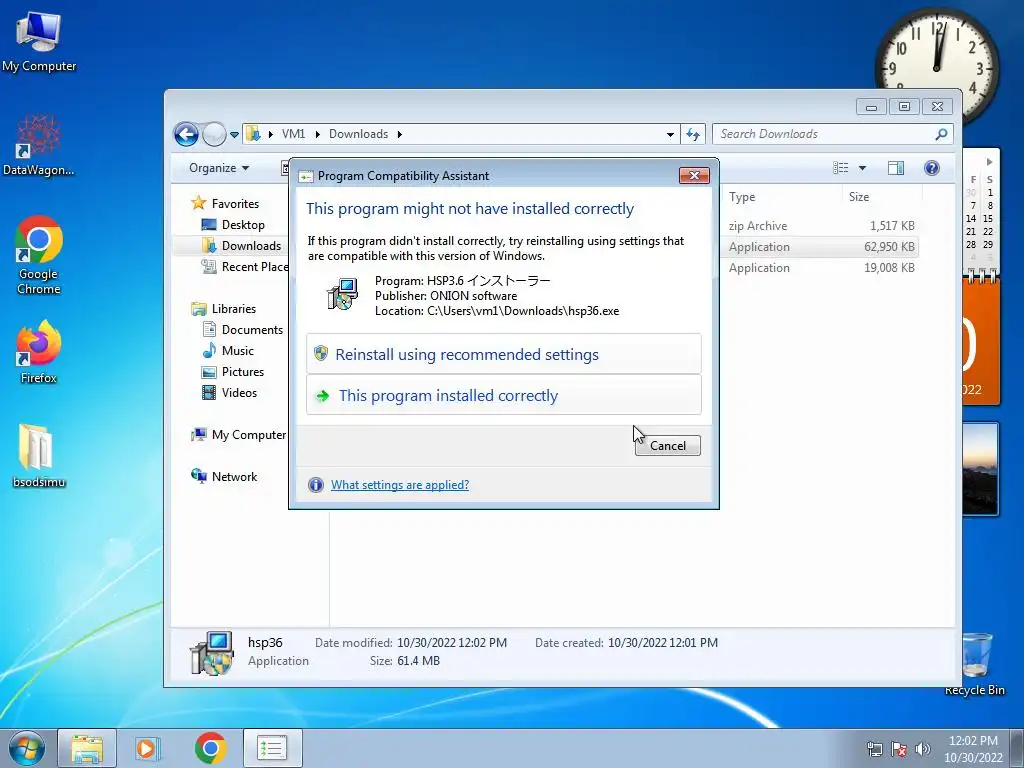
Task: Open the Recycle Bin
Action: coord(975,664)
